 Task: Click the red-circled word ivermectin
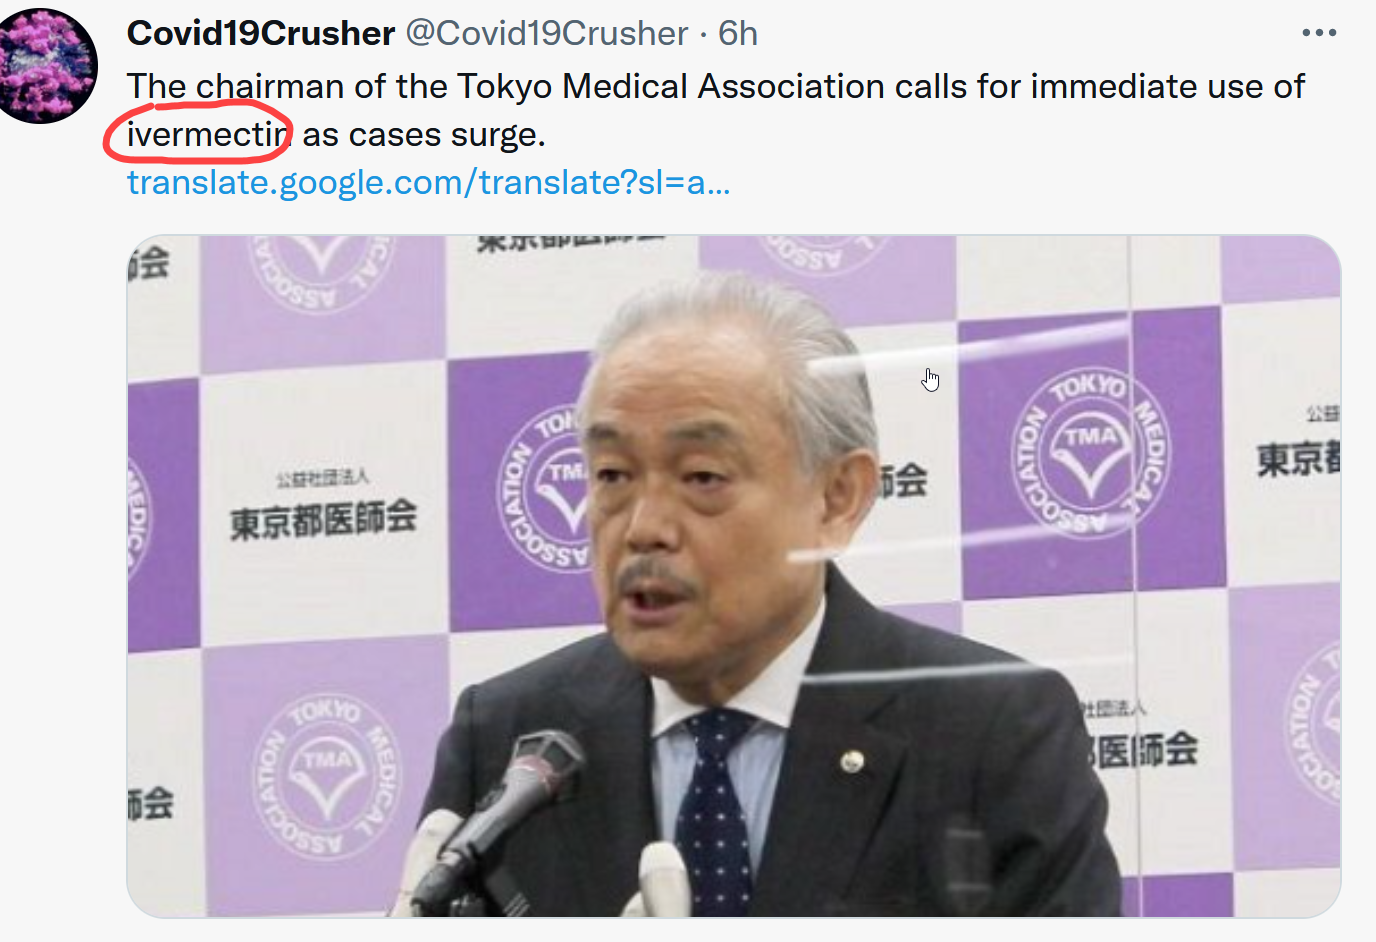pos(208,134)
